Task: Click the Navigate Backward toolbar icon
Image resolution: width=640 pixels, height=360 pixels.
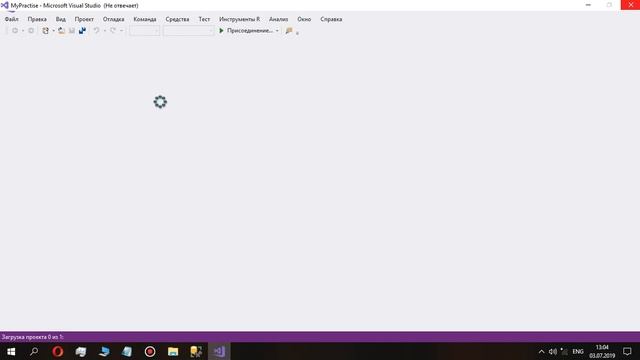Action: point(15,31)
